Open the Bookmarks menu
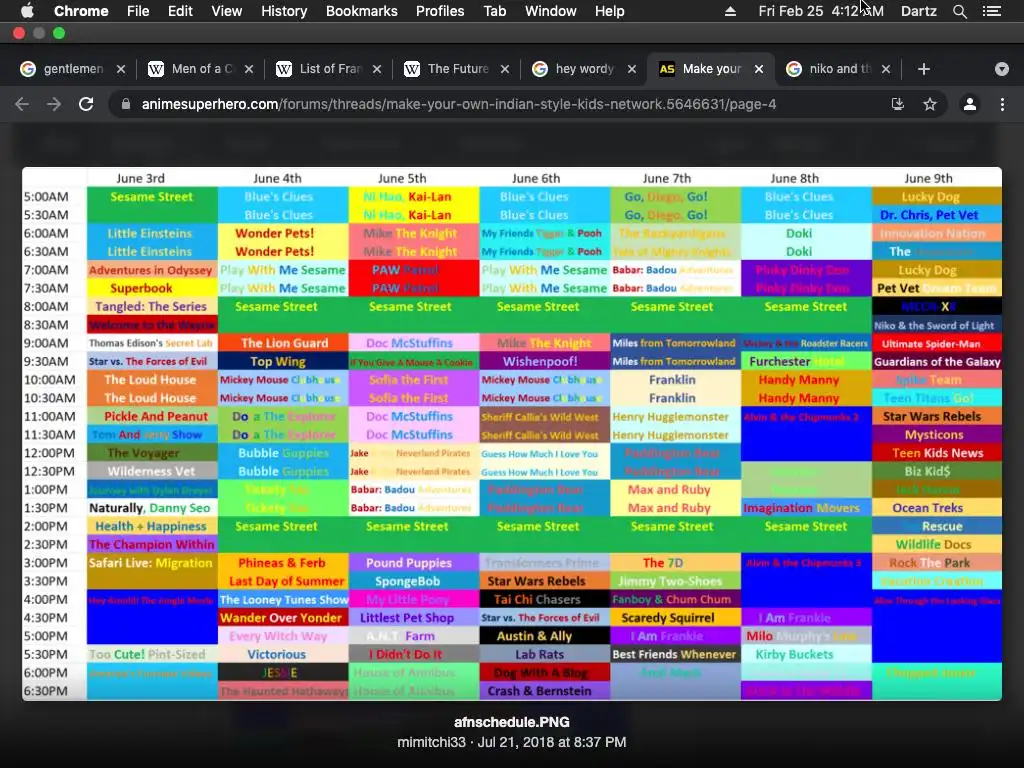Viewport: 1024px width, 768px height. [362, 11]
